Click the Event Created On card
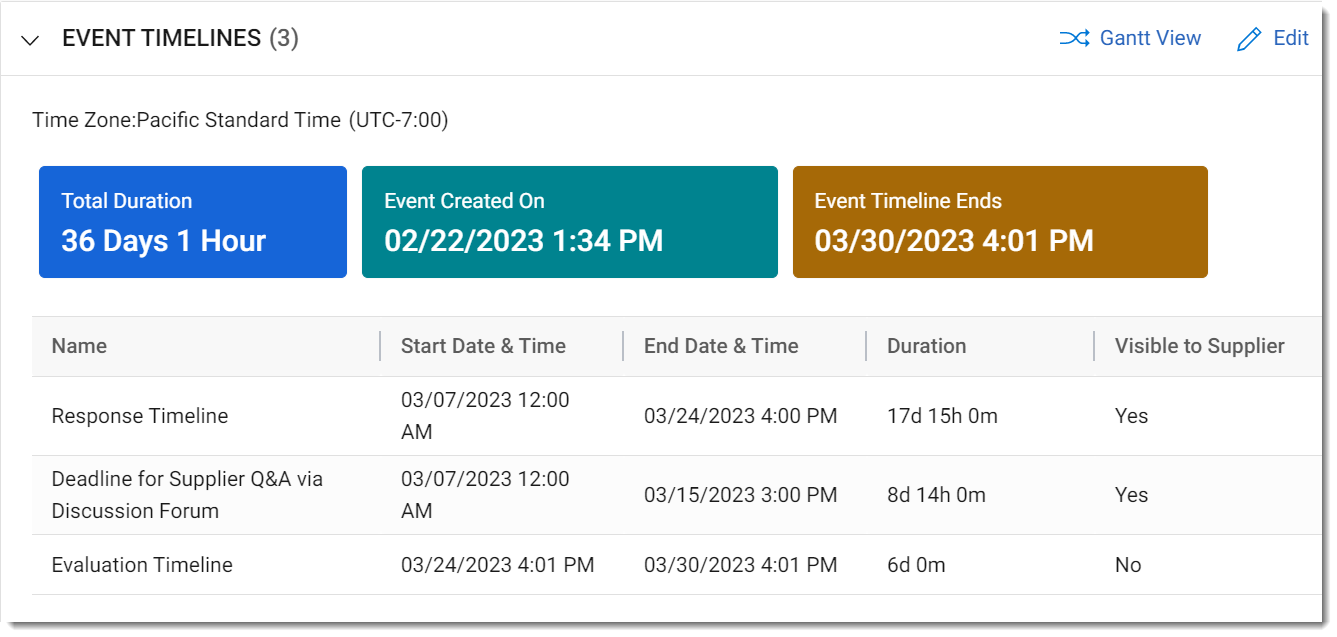The width and height of the screenshot is (1337, 637). click(x=570, y=221)
